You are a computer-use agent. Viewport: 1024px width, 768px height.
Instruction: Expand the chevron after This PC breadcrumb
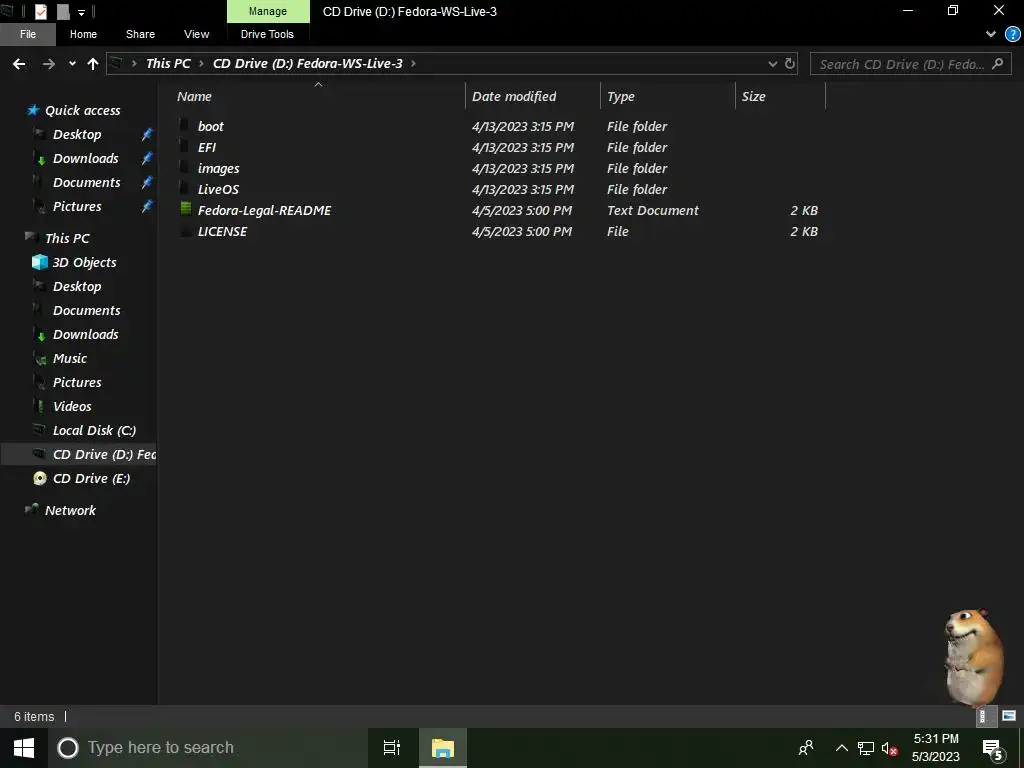[x=201, y=63]
